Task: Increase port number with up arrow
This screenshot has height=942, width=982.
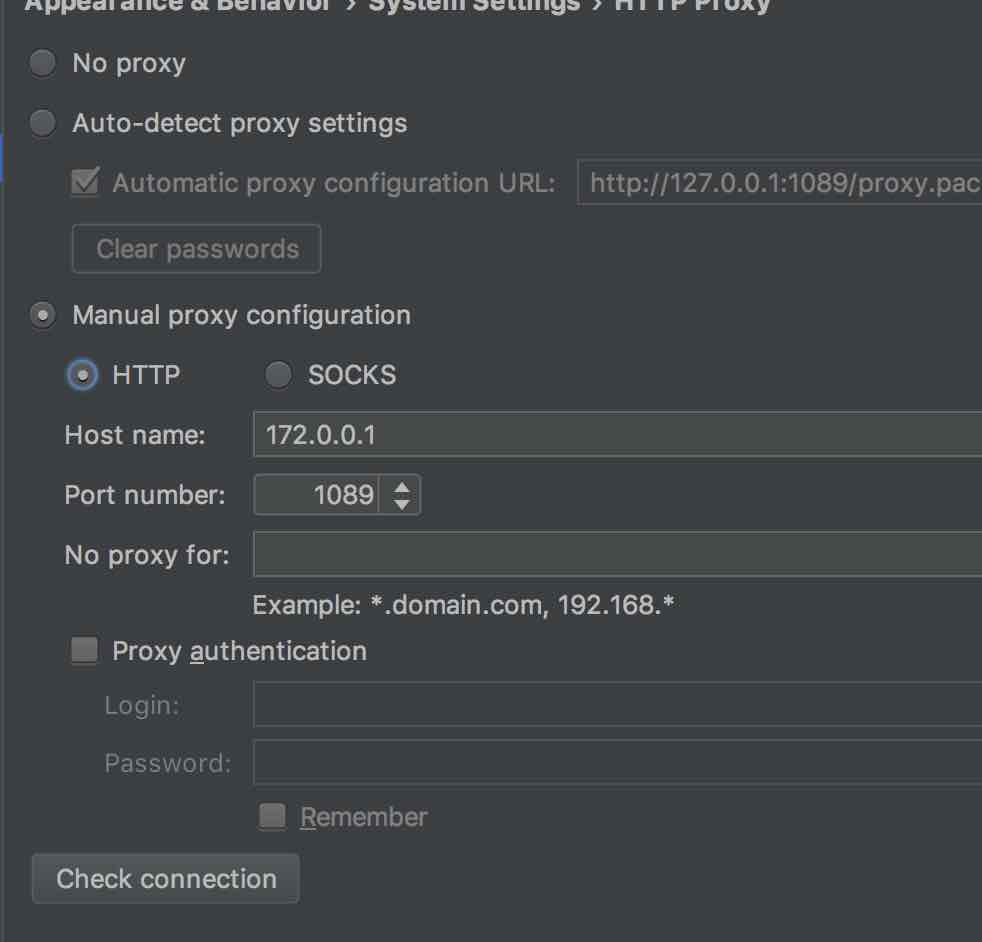Action: (401, 487)
